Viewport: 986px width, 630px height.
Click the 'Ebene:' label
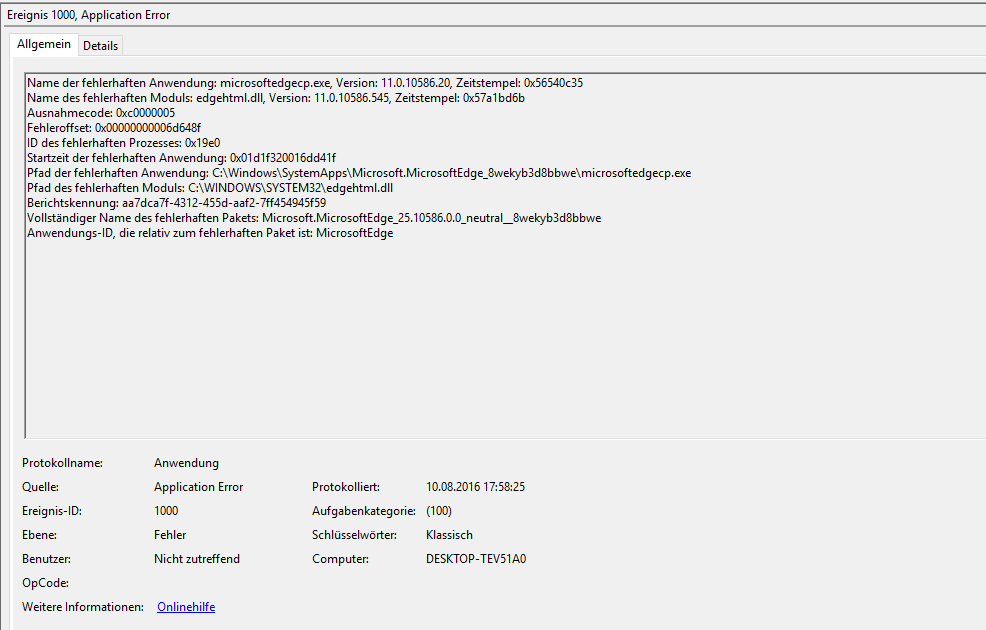point(40,534)
